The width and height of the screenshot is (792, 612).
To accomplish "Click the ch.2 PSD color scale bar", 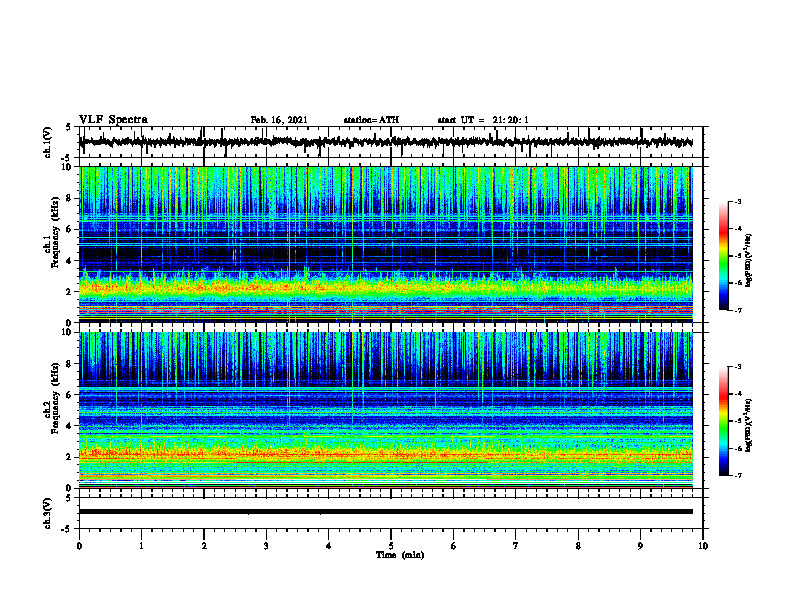I will 724,421.
